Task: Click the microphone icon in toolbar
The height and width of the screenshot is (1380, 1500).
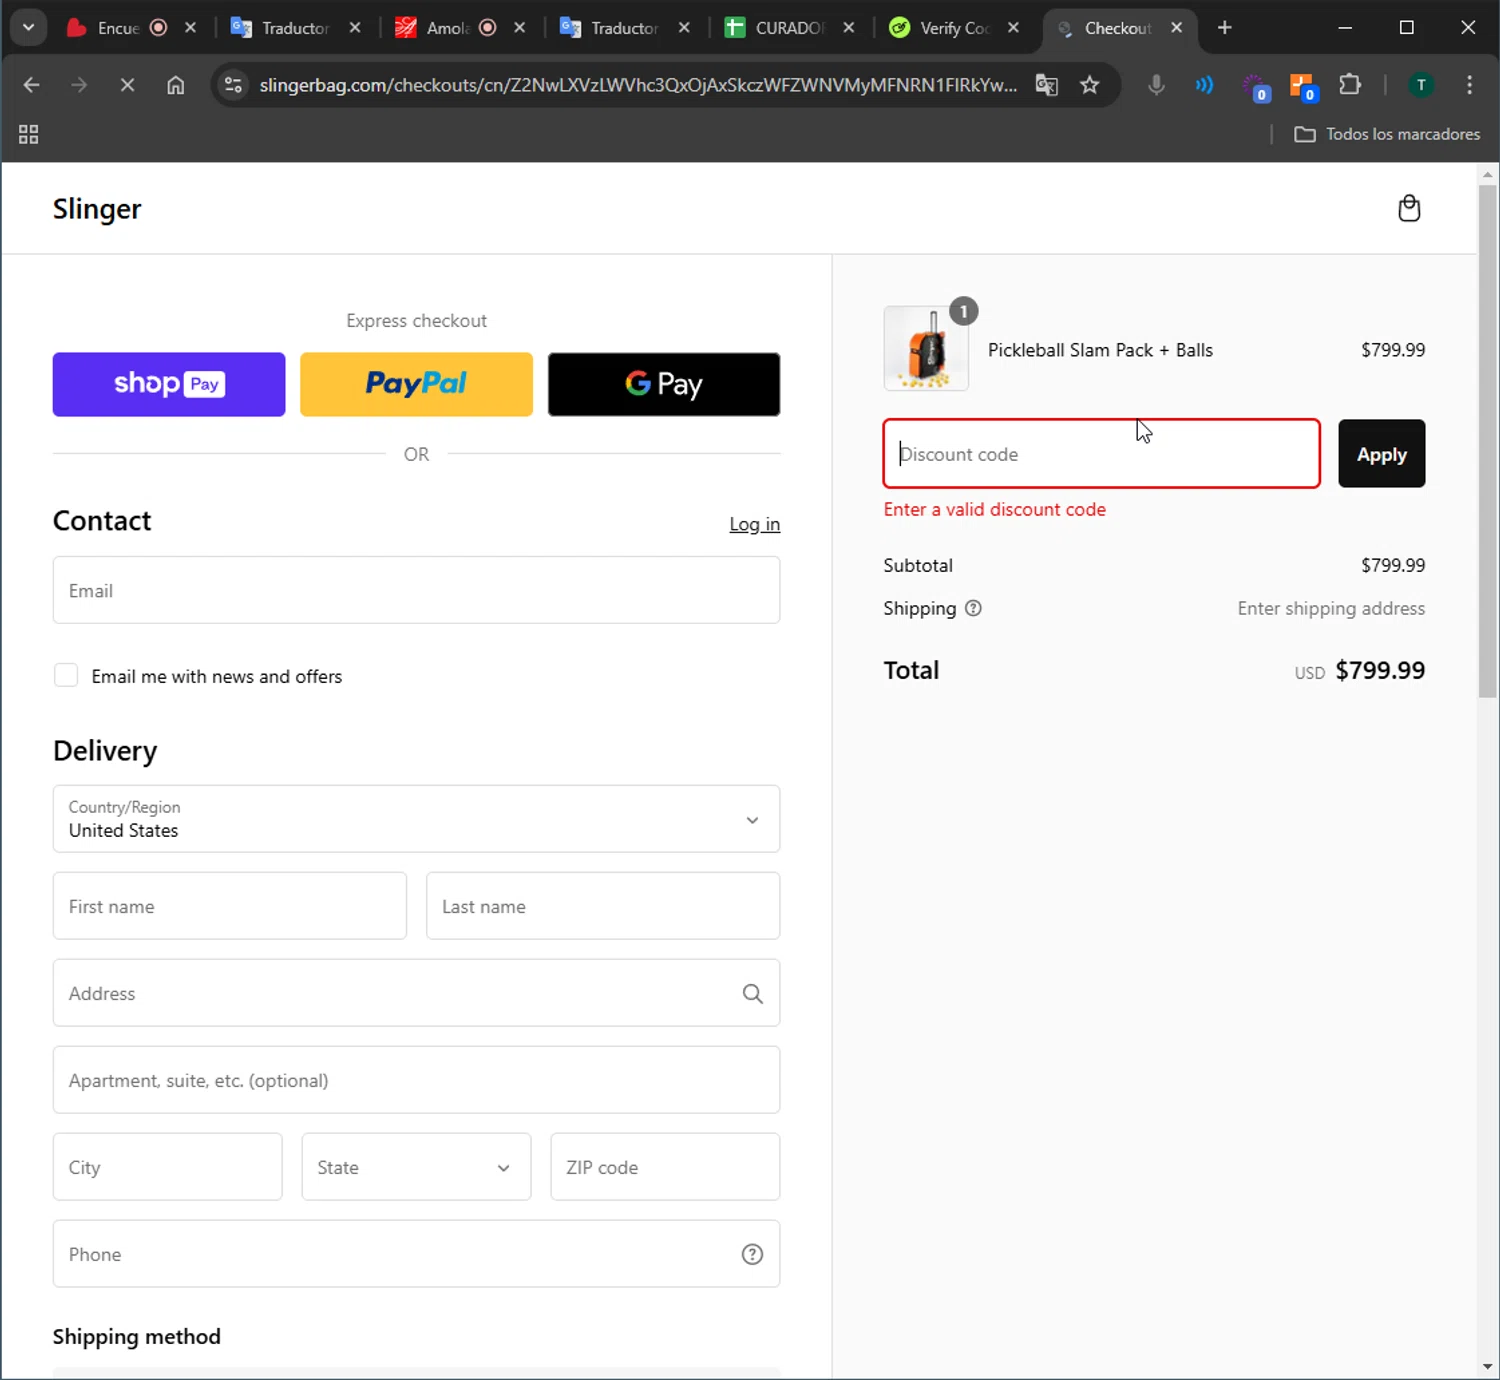Action: click(1156, 85)
